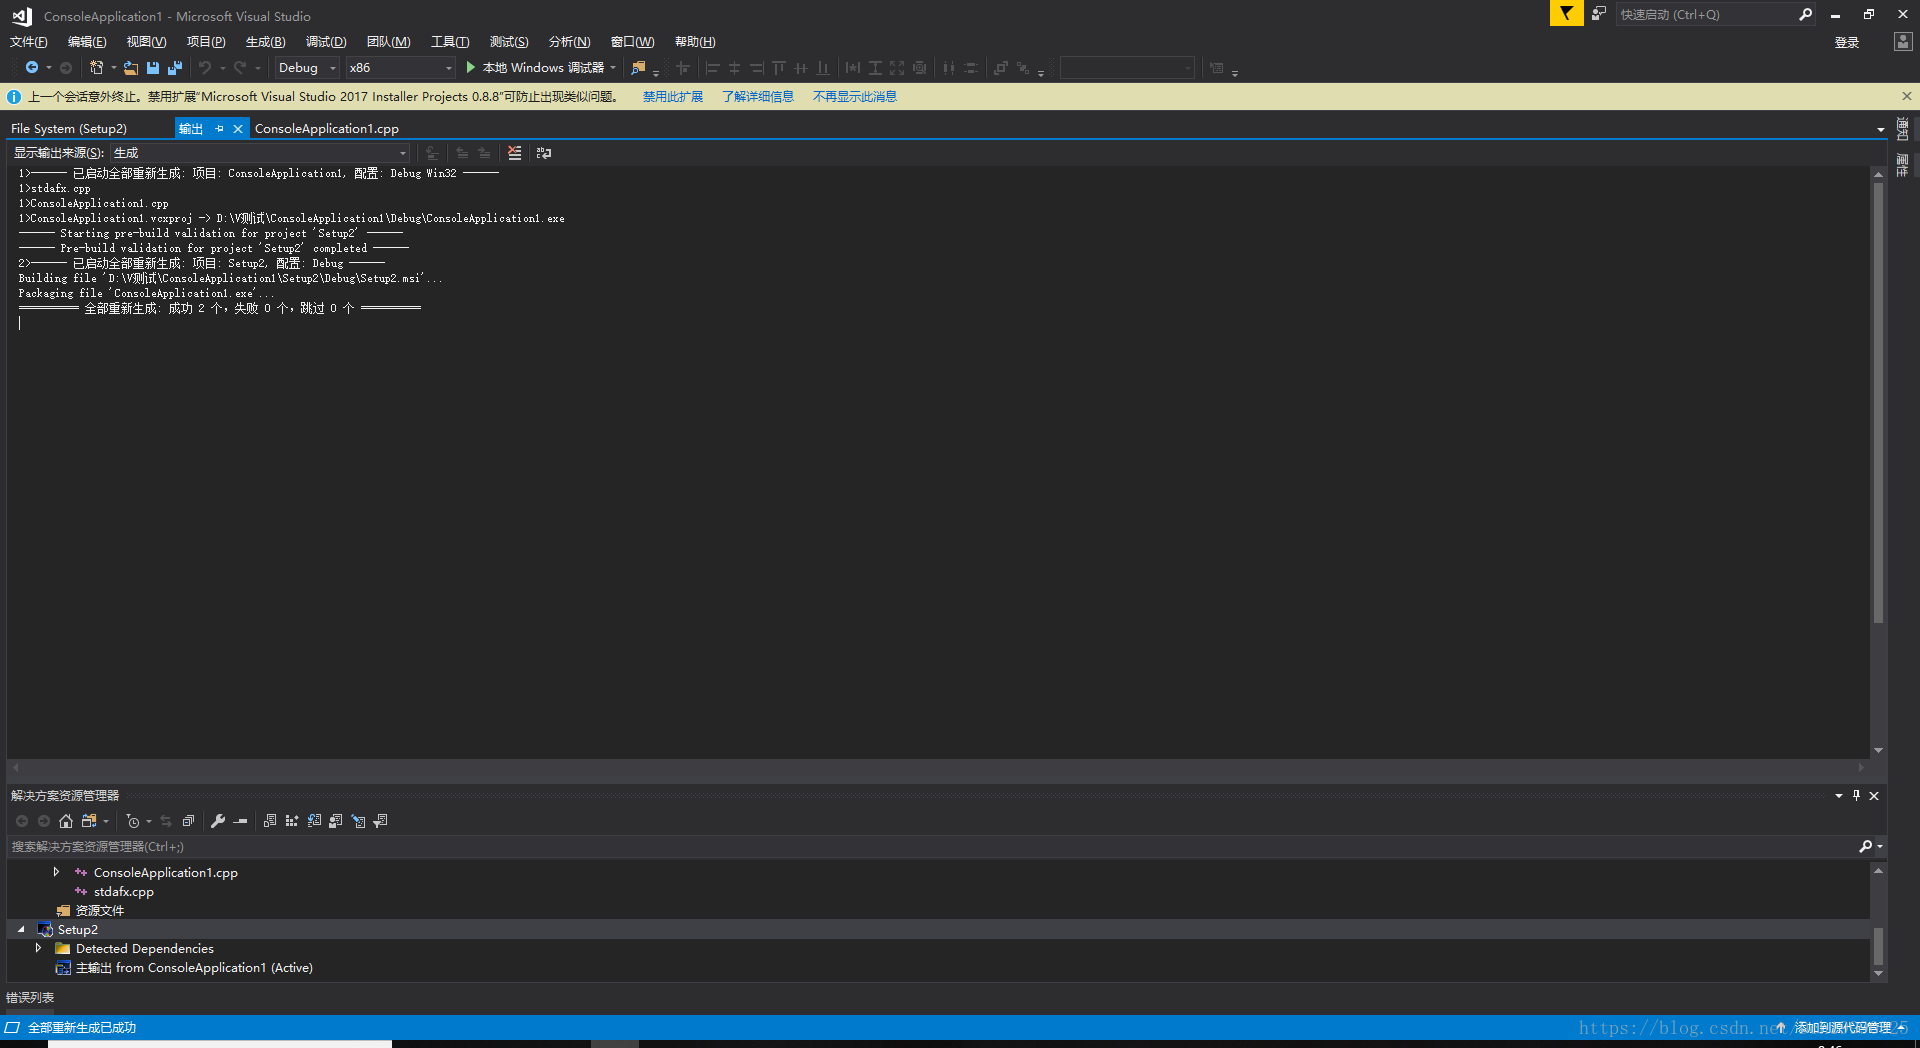Open the File System Editor icon

[x=270, y=821]
